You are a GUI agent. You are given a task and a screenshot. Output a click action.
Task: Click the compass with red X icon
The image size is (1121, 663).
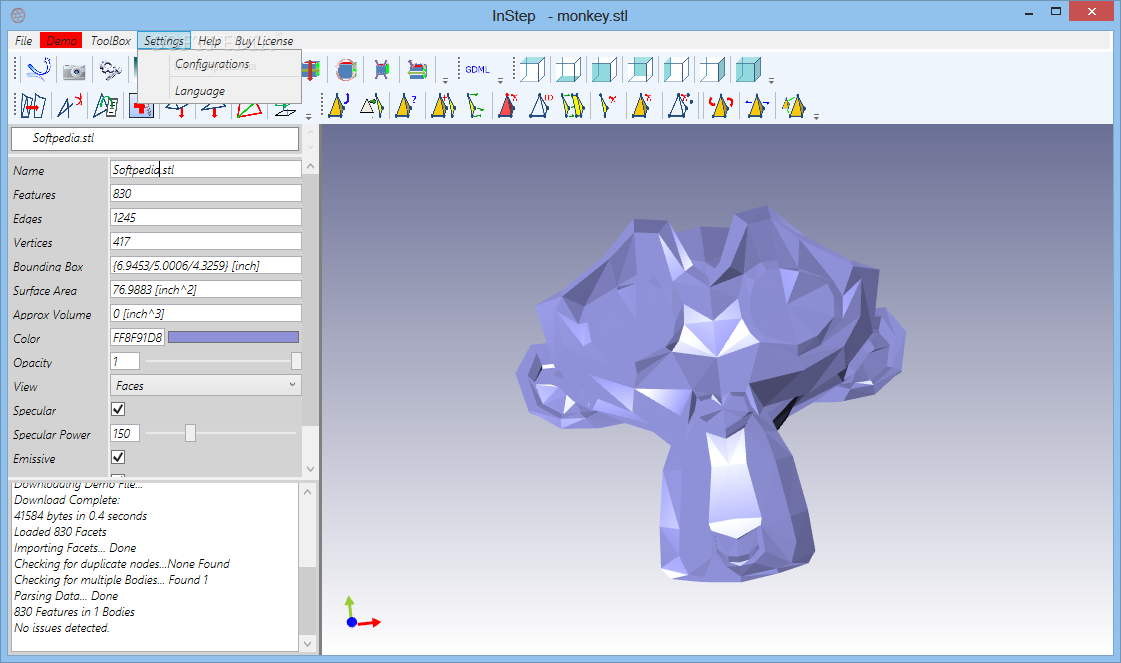[69, 106]
